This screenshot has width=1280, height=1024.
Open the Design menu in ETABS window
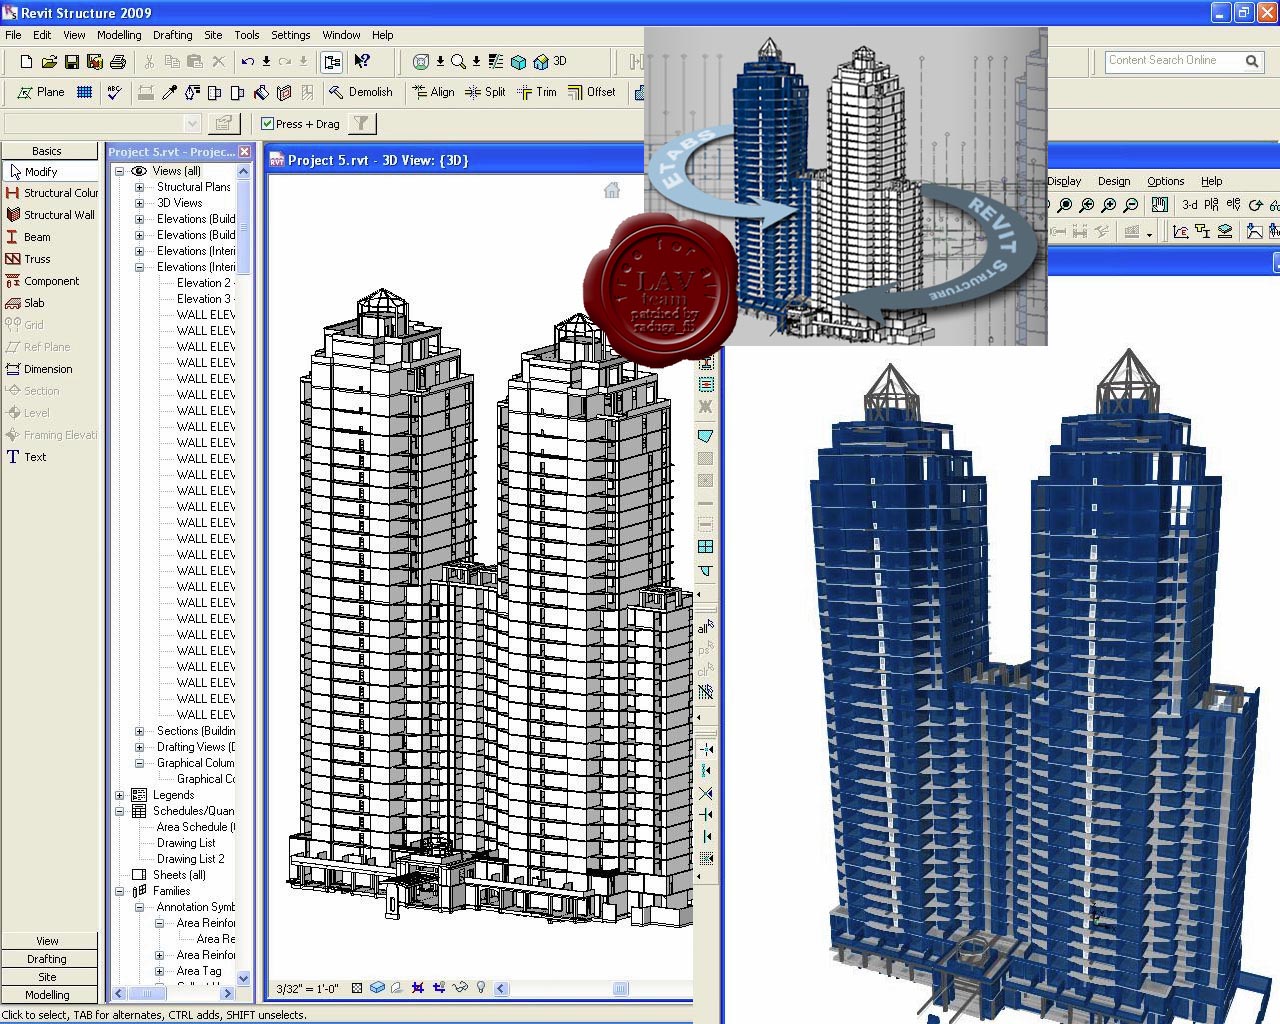pyautogui.click(x=1114, y=181)
